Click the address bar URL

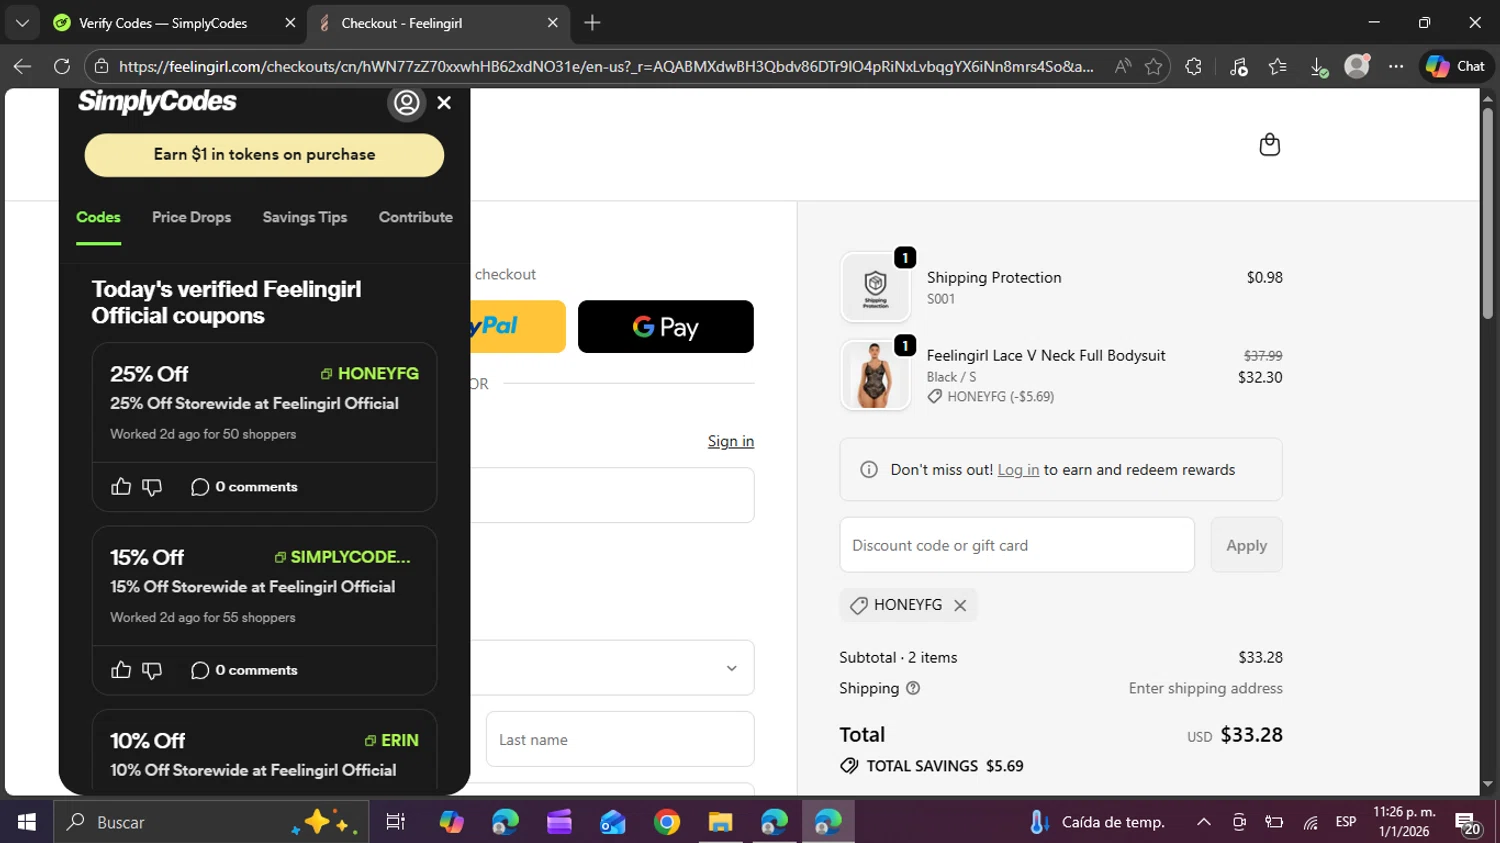coord(606,67)
